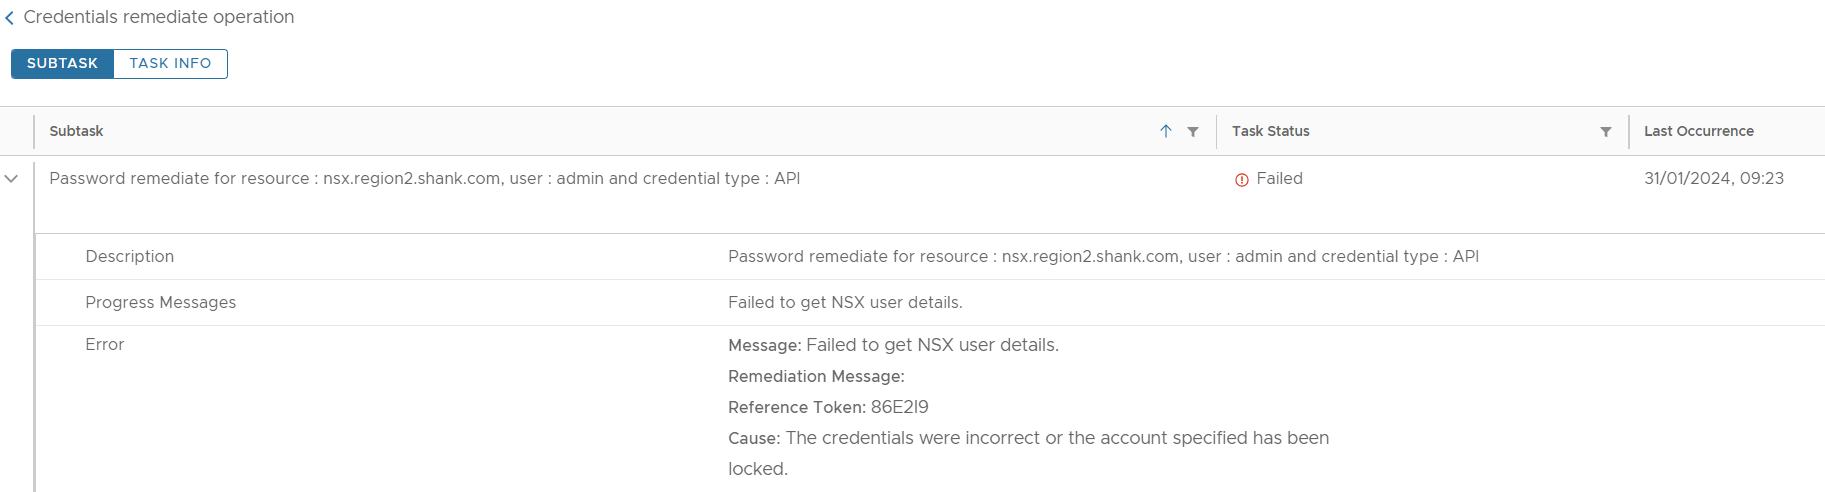1825x492 pixels.
Task: Select the SUBTASK tab
Action: coord(62,63)
